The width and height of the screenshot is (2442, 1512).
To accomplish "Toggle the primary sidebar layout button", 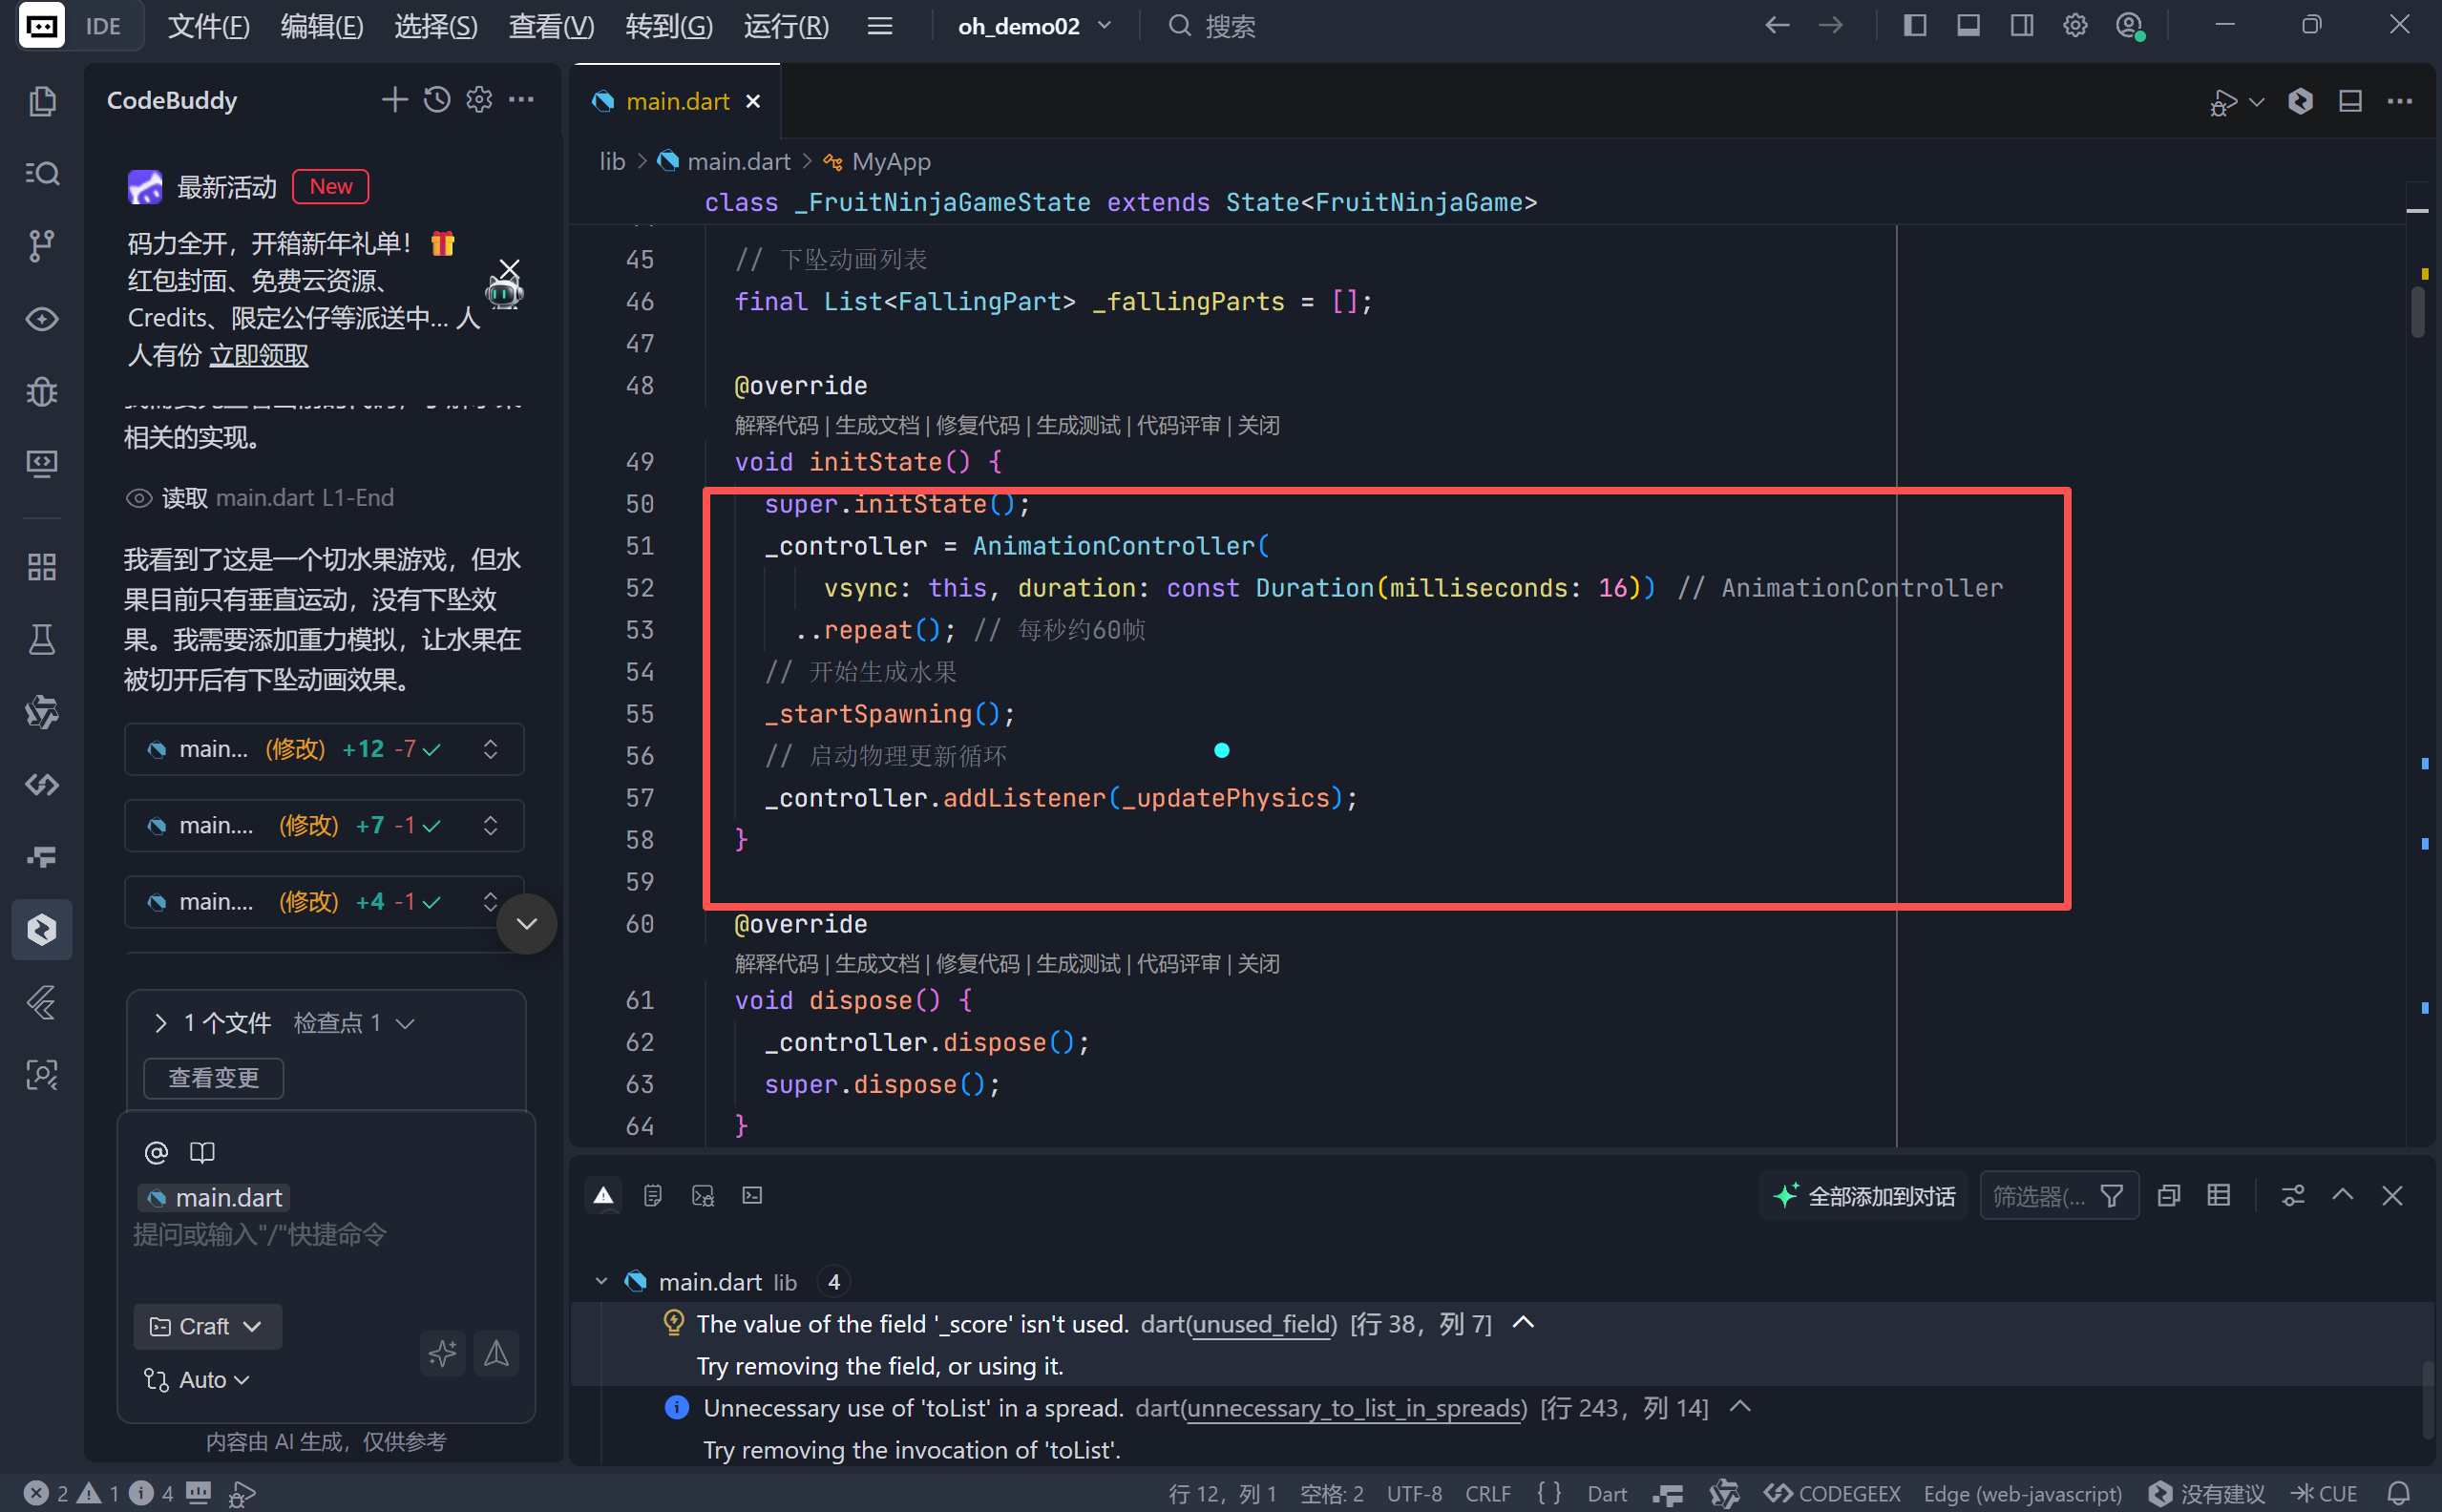I will pyautogui.click(x=1914, y=26).
